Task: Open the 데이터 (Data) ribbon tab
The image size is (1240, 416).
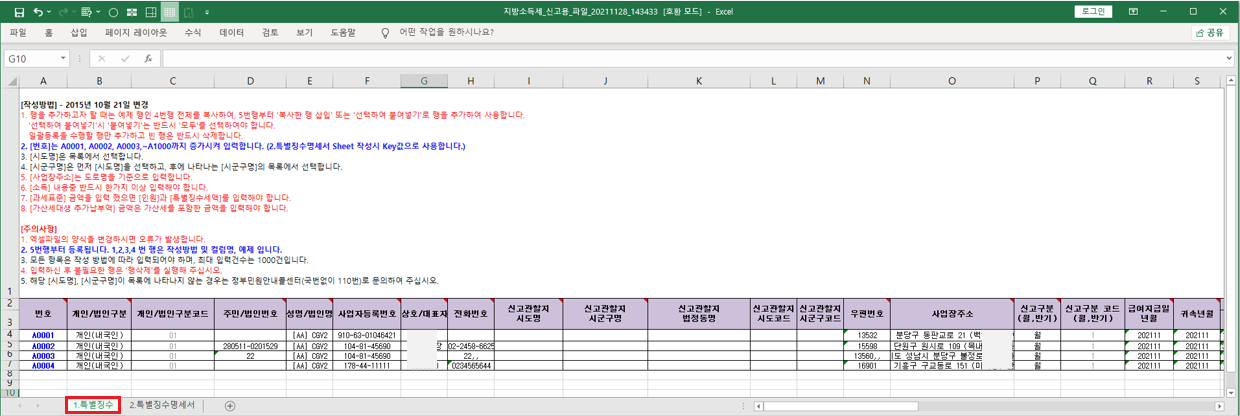Action: coord(231,32)
